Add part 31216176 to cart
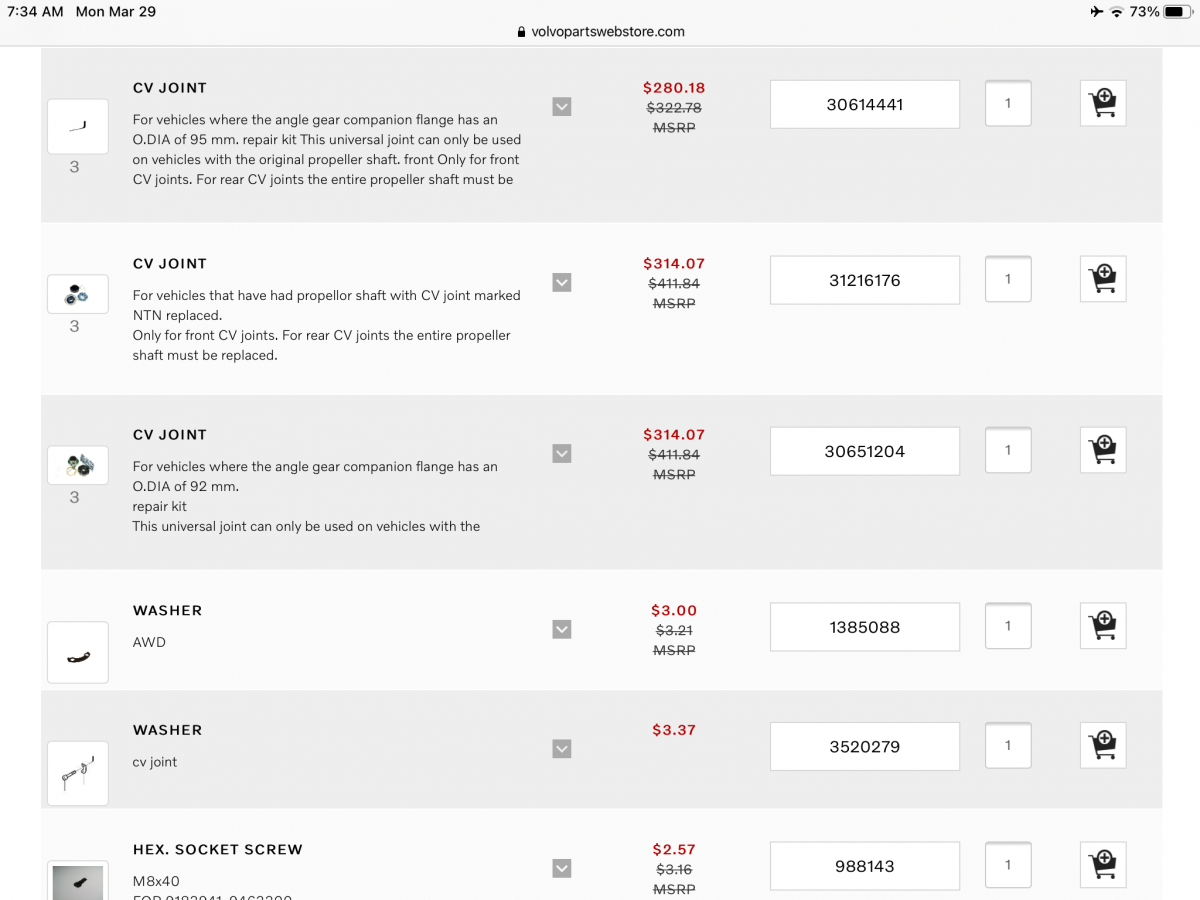The width and height of the screenshot is (1200, 900). point(1103,279)
